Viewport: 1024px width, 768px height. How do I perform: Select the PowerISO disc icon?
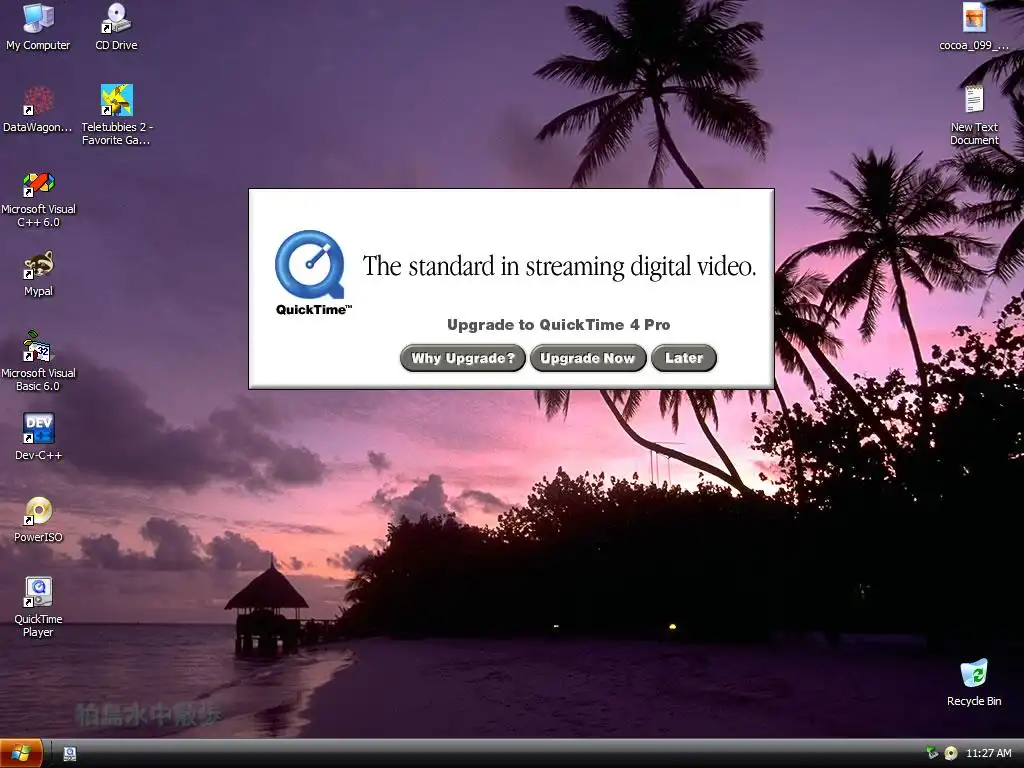point(38,511)
